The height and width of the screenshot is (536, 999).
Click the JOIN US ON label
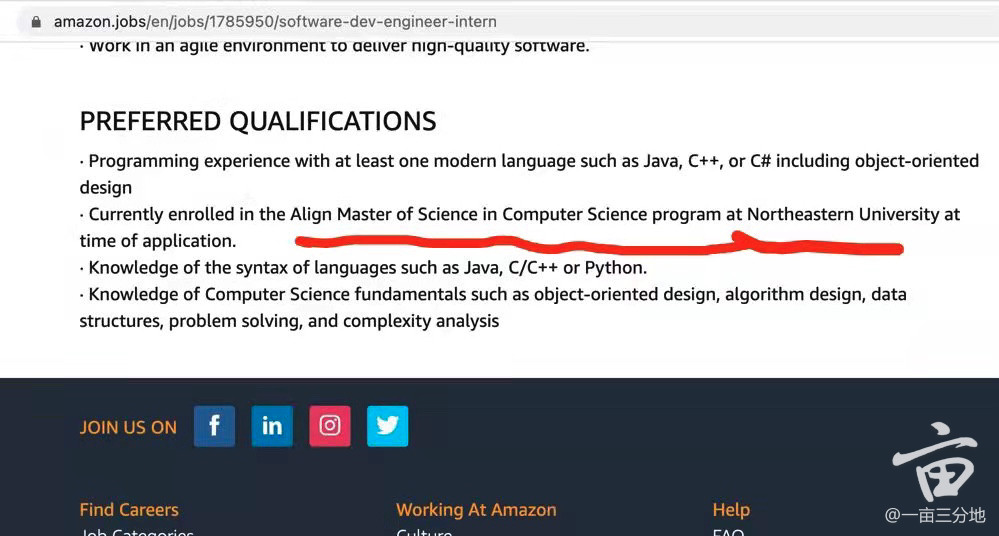[128, 427]
